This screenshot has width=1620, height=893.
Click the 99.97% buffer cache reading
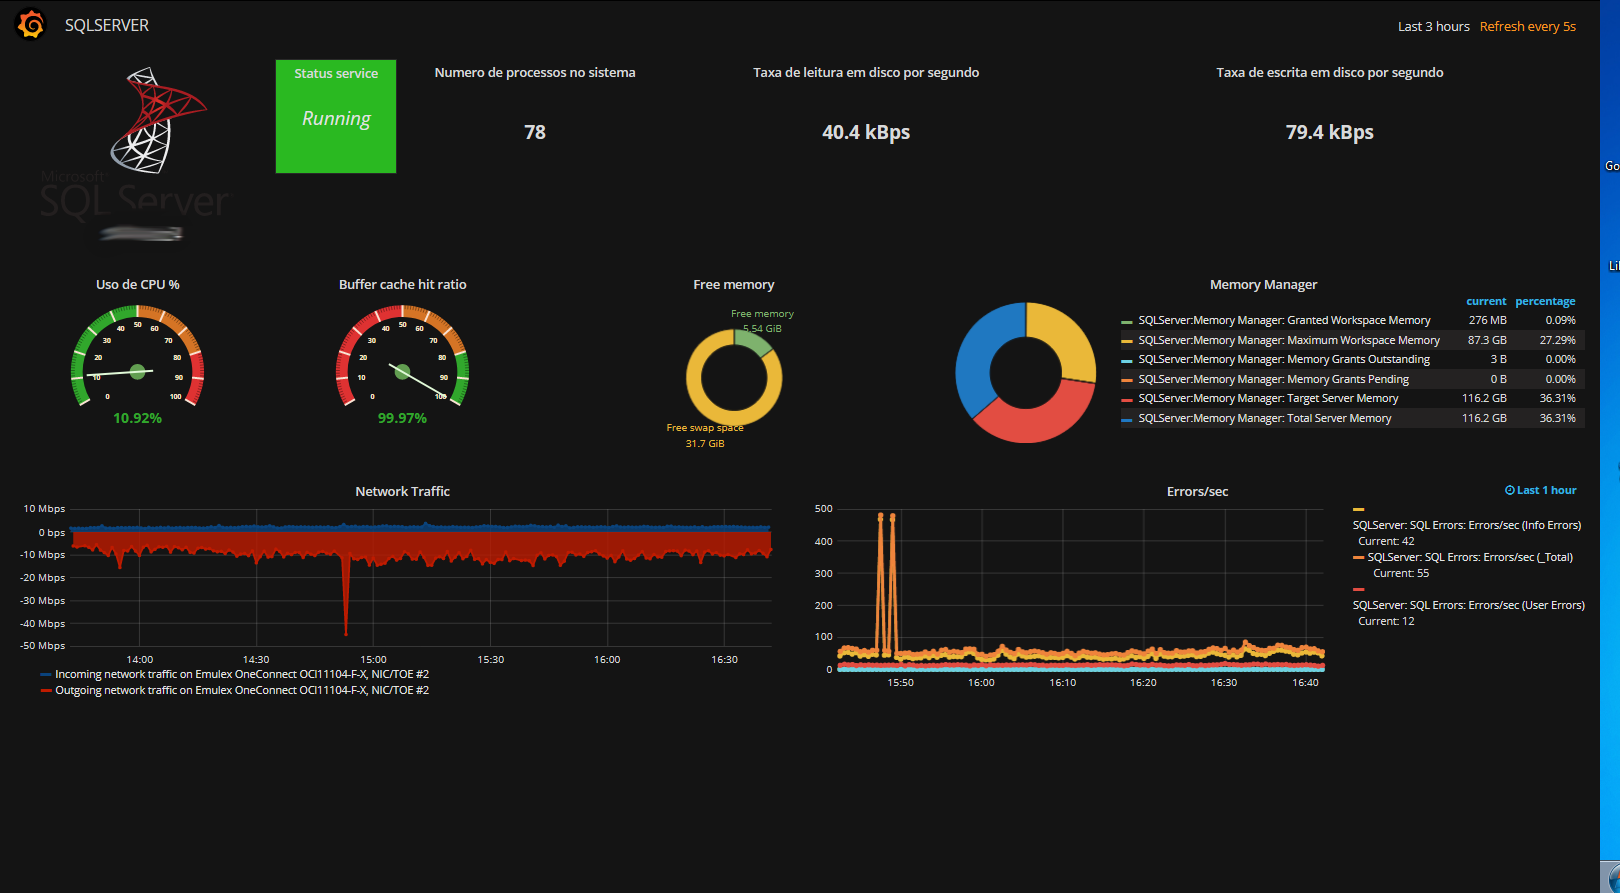point(402,418)
